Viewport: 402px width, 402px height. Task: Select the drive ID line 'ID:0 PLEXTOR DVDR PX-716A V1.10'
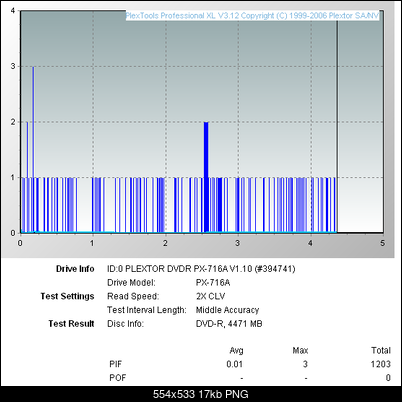pyautogui.click(x=201, y=269)
